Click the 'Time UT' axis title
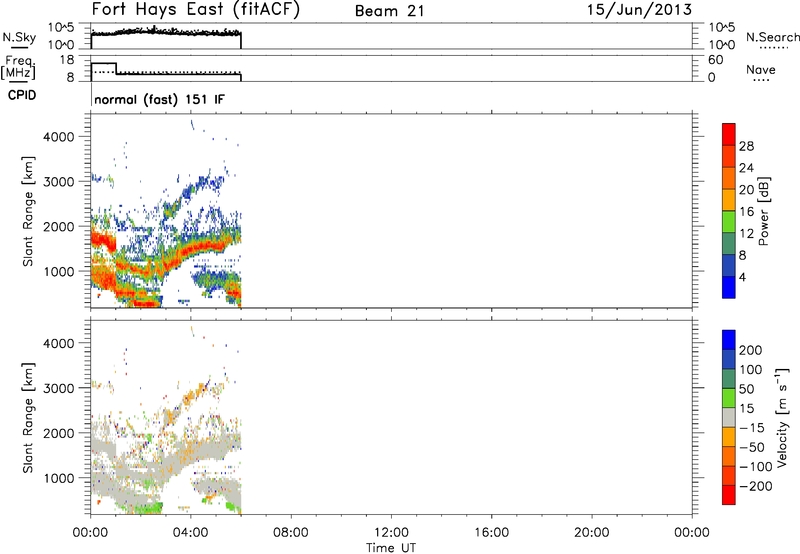 [x=391, y=548]
